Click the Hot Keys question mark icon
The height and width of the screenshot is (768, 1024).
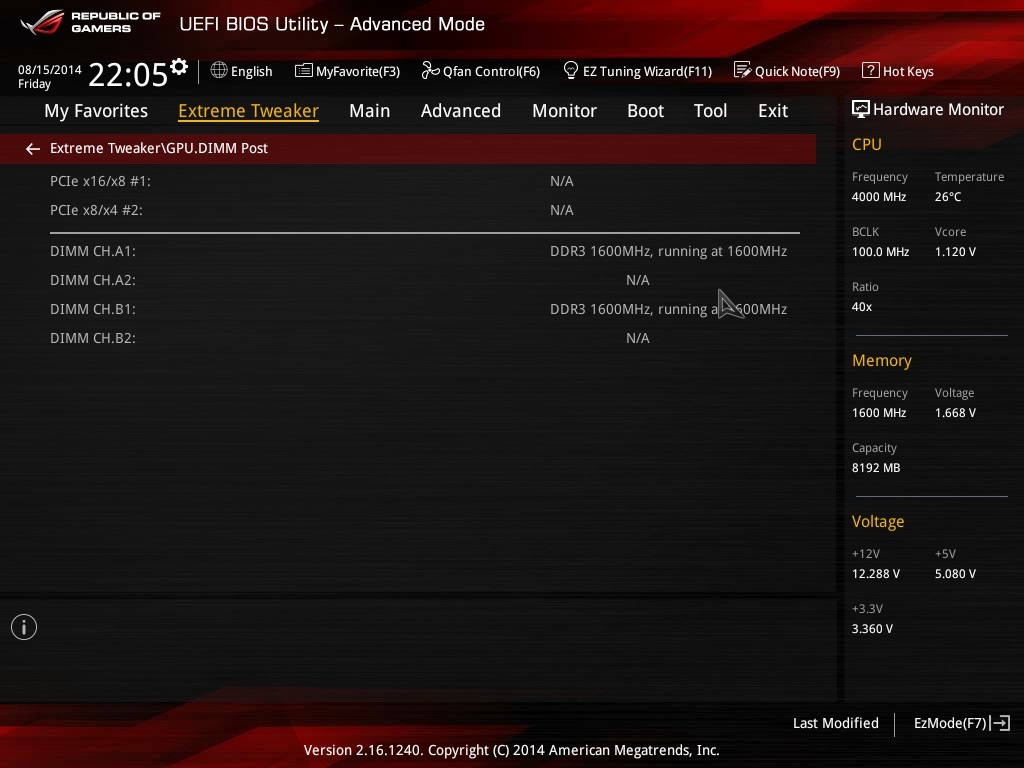click(x=871, y=70)
